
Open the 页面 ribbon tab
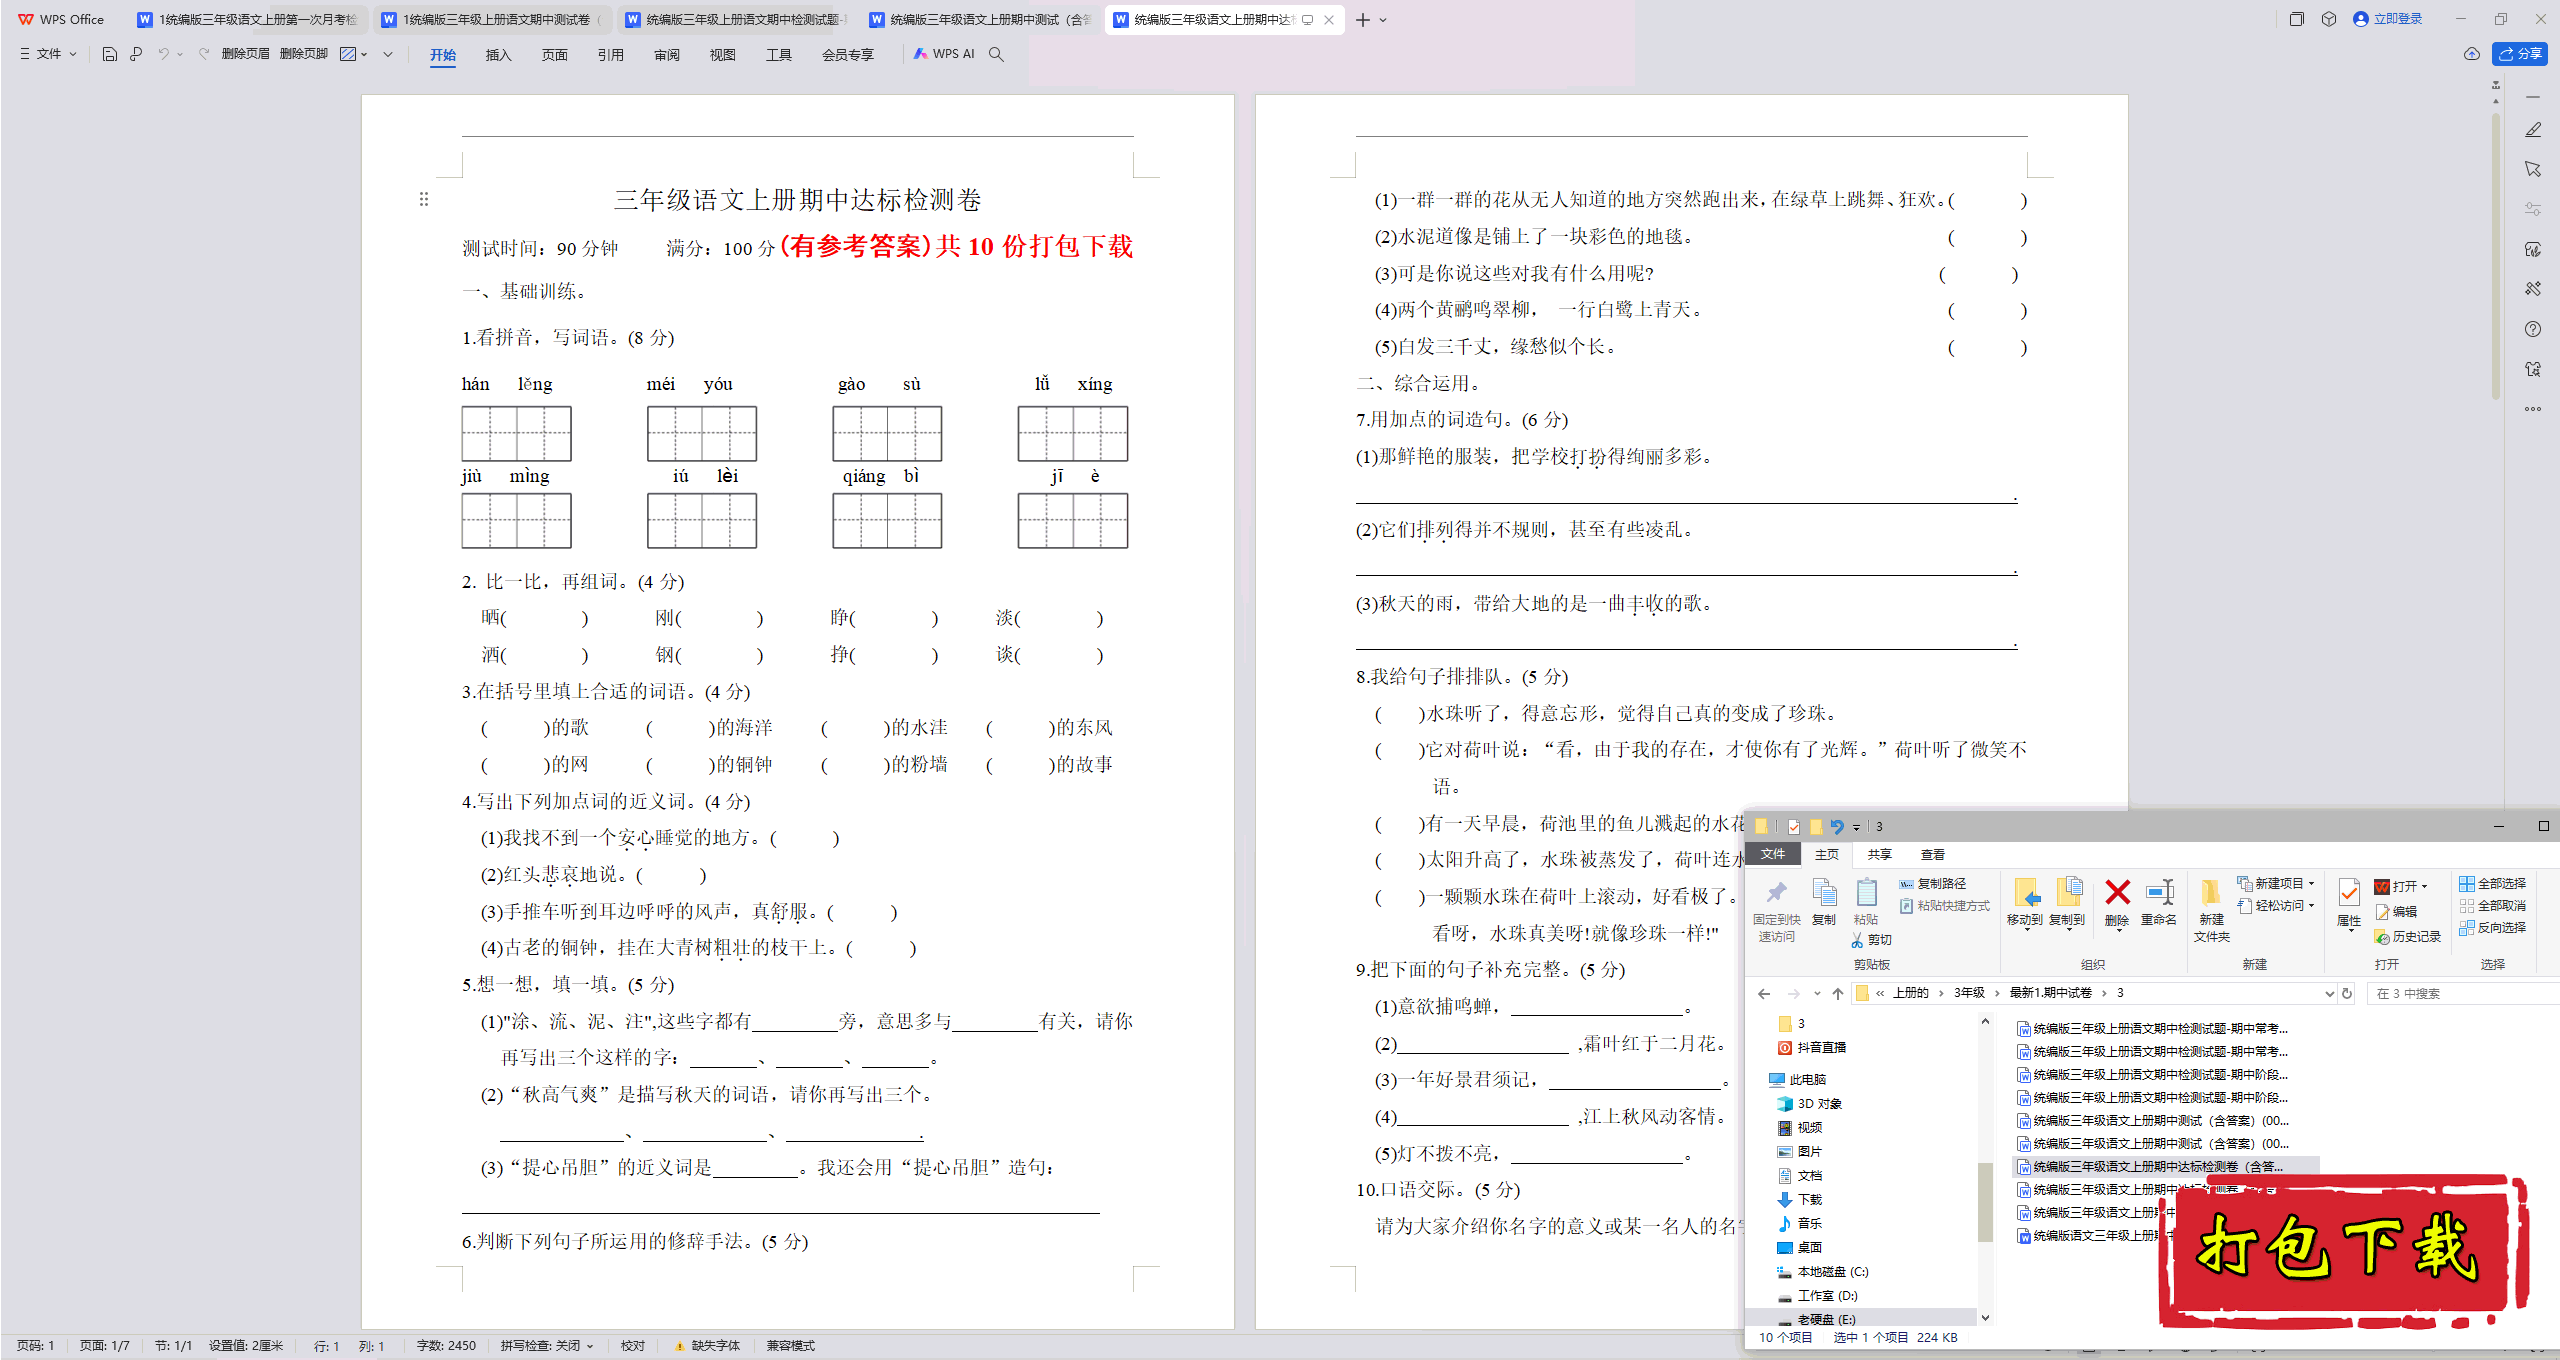click(x=554, y=55)
